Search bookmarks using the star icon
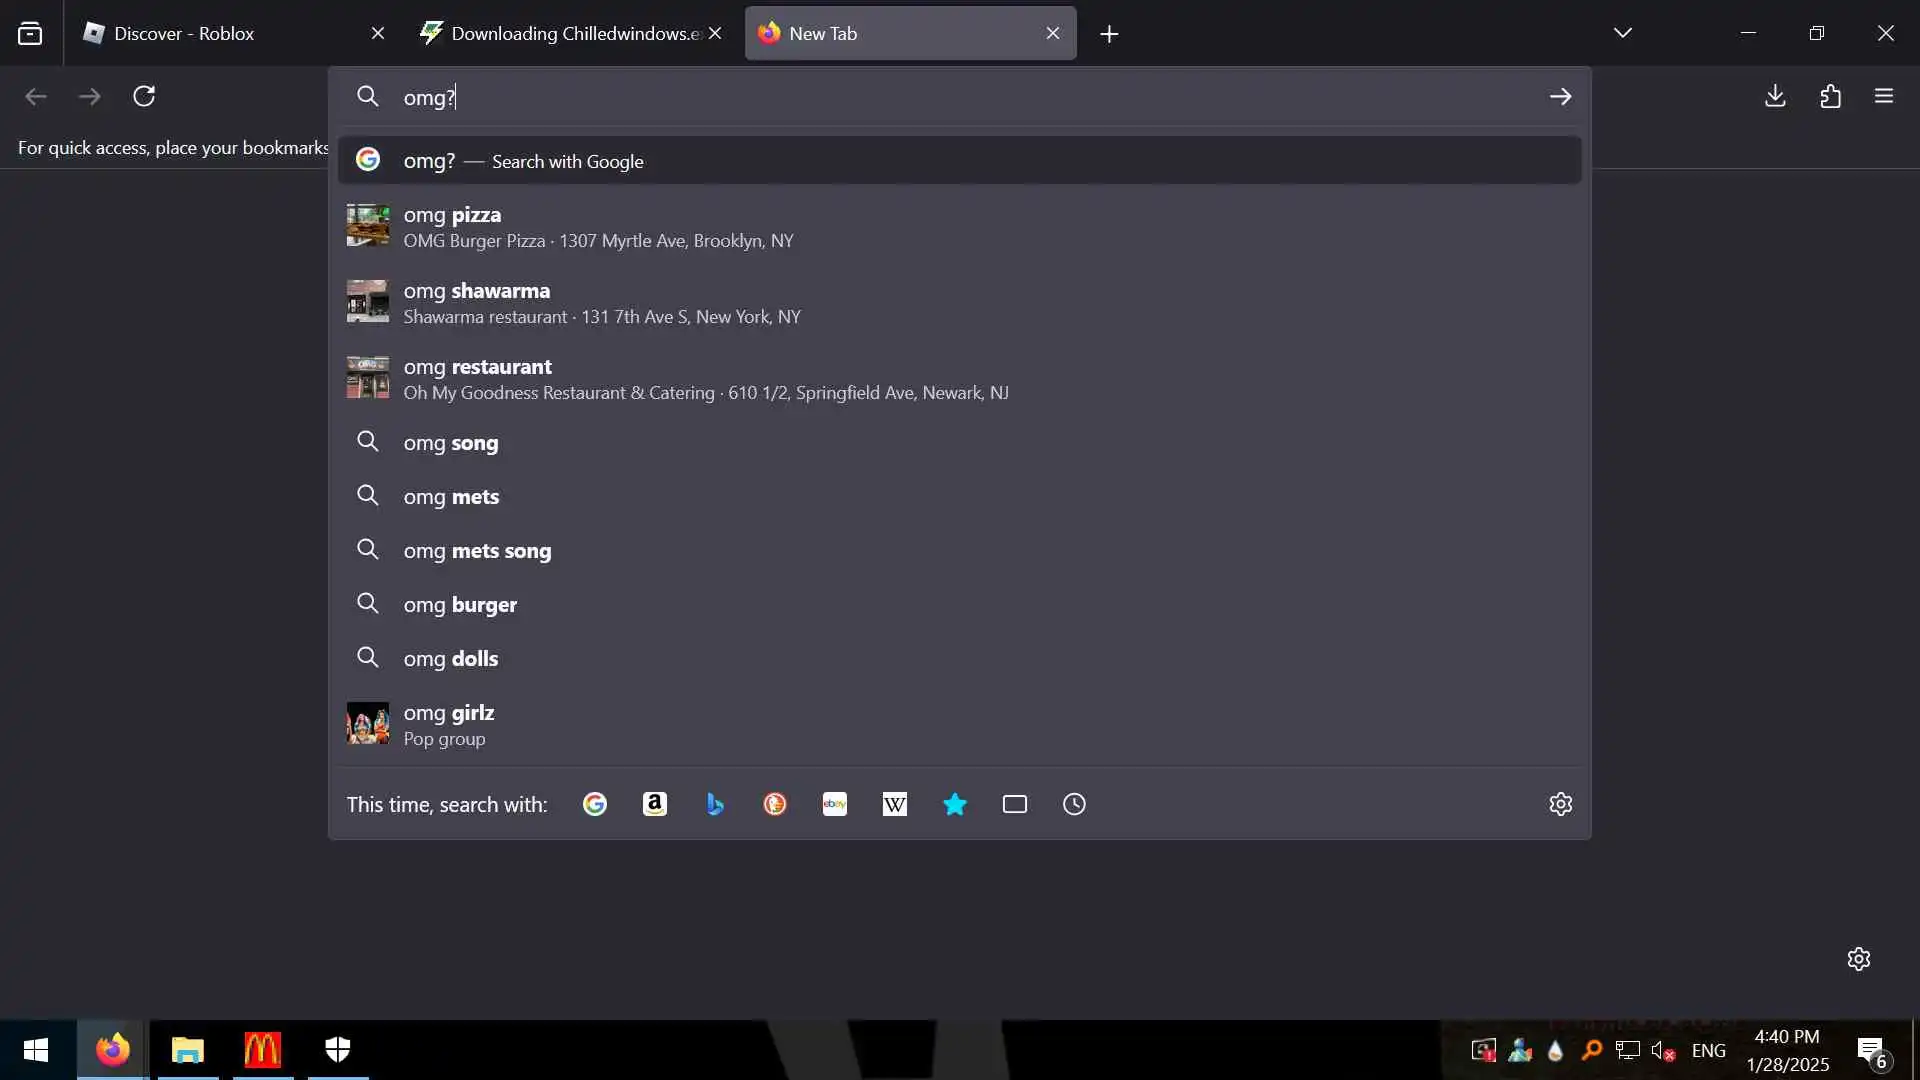This screenshot has height=1080, width=1920. (x=955, y=804)
